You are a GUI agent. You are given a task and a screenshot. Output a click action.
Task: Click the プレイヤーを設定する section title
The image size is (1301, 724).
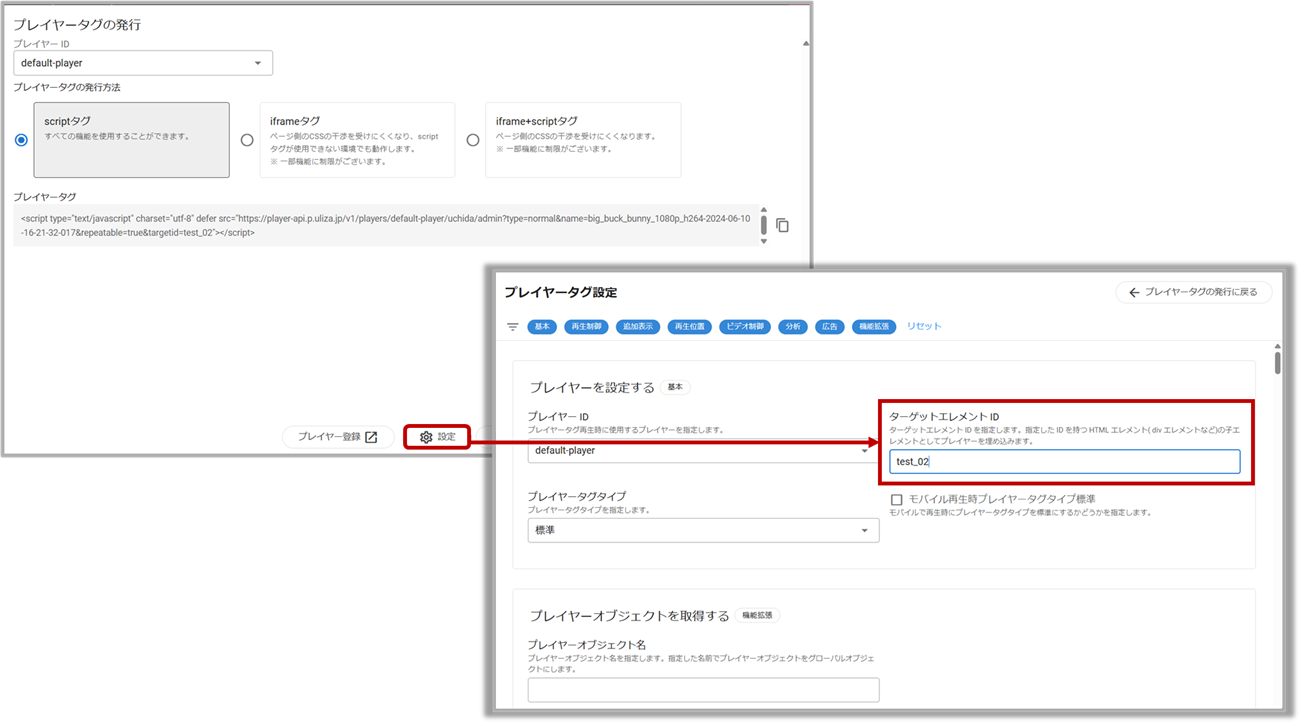592,387
